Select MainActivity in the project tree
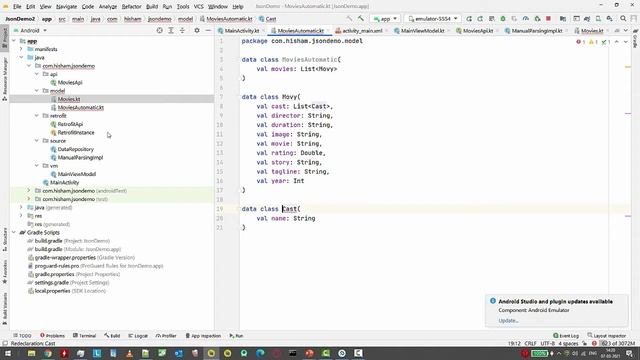 tap(64, 182)
